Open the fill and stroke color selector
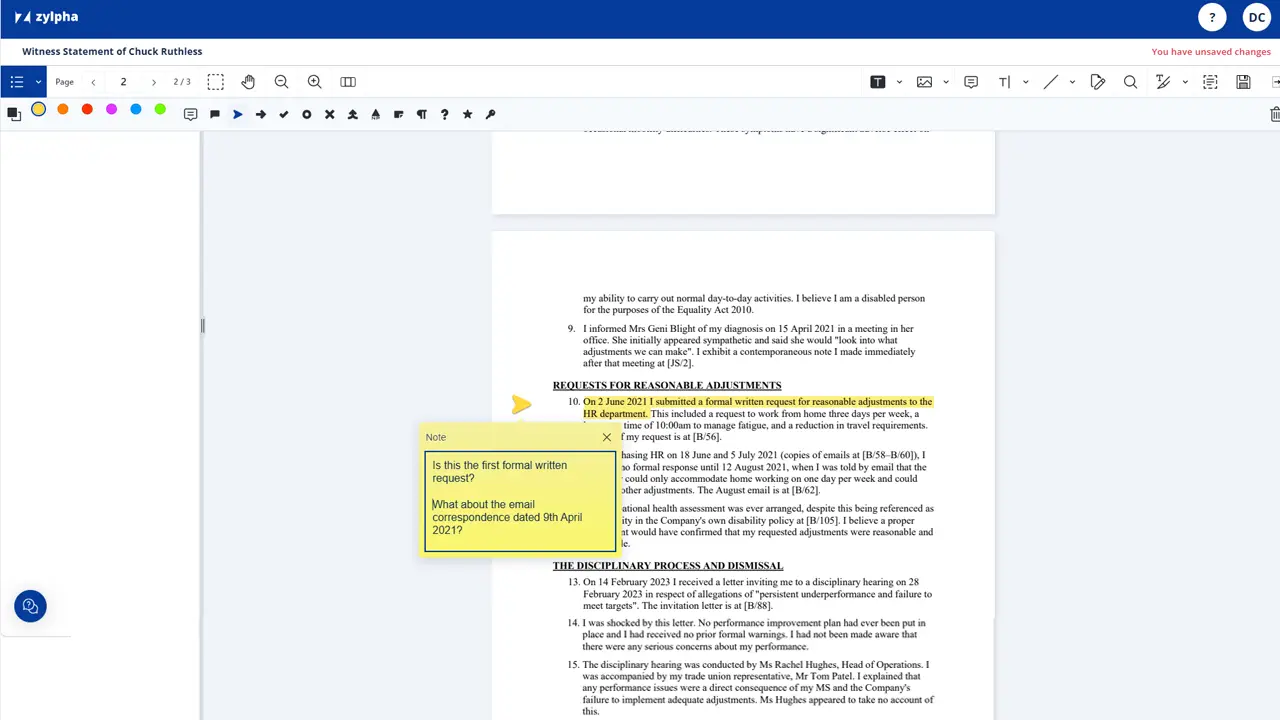This screenshot has height=720, width=1280. [x=14, y=114]
